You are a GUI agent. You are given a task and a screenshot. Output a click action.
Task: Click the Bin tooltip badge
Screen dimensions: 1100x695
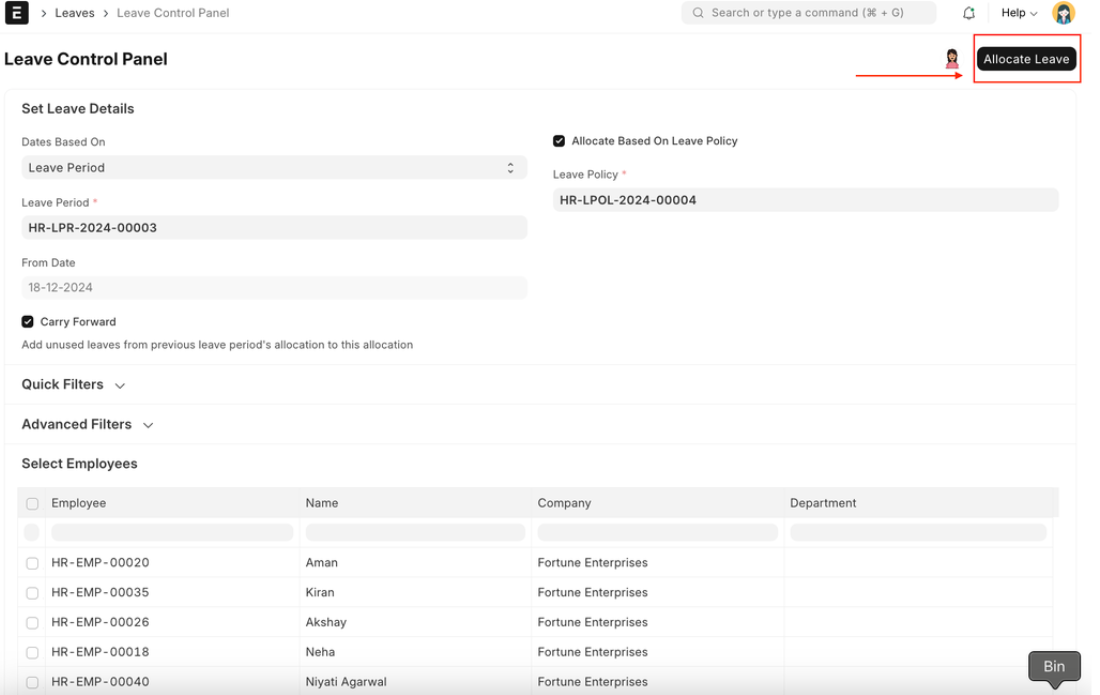(1054, 666)
